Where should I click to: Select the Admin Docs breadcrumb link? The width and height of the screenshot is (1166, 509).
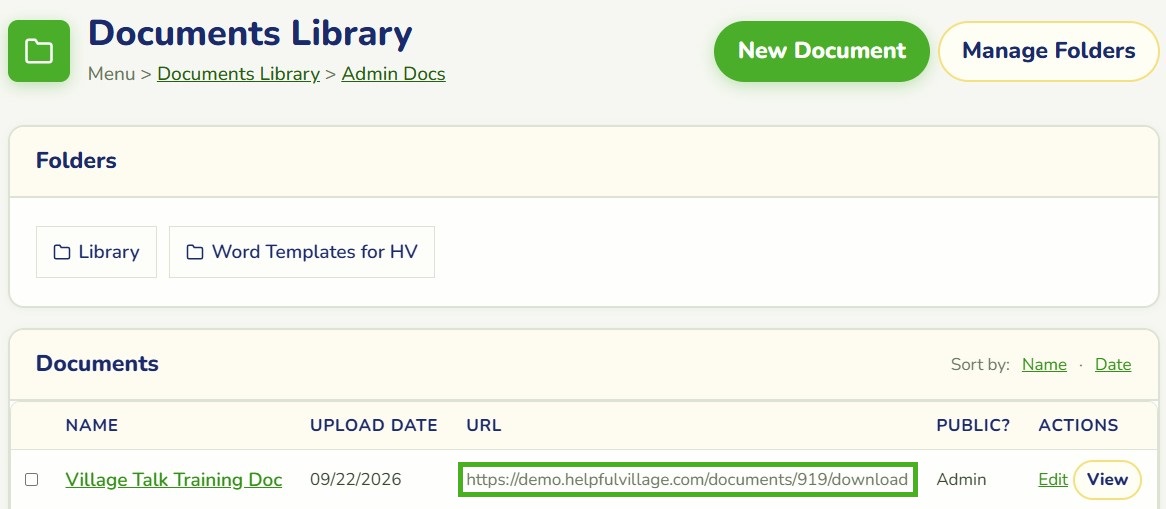[x=393, y=74]
